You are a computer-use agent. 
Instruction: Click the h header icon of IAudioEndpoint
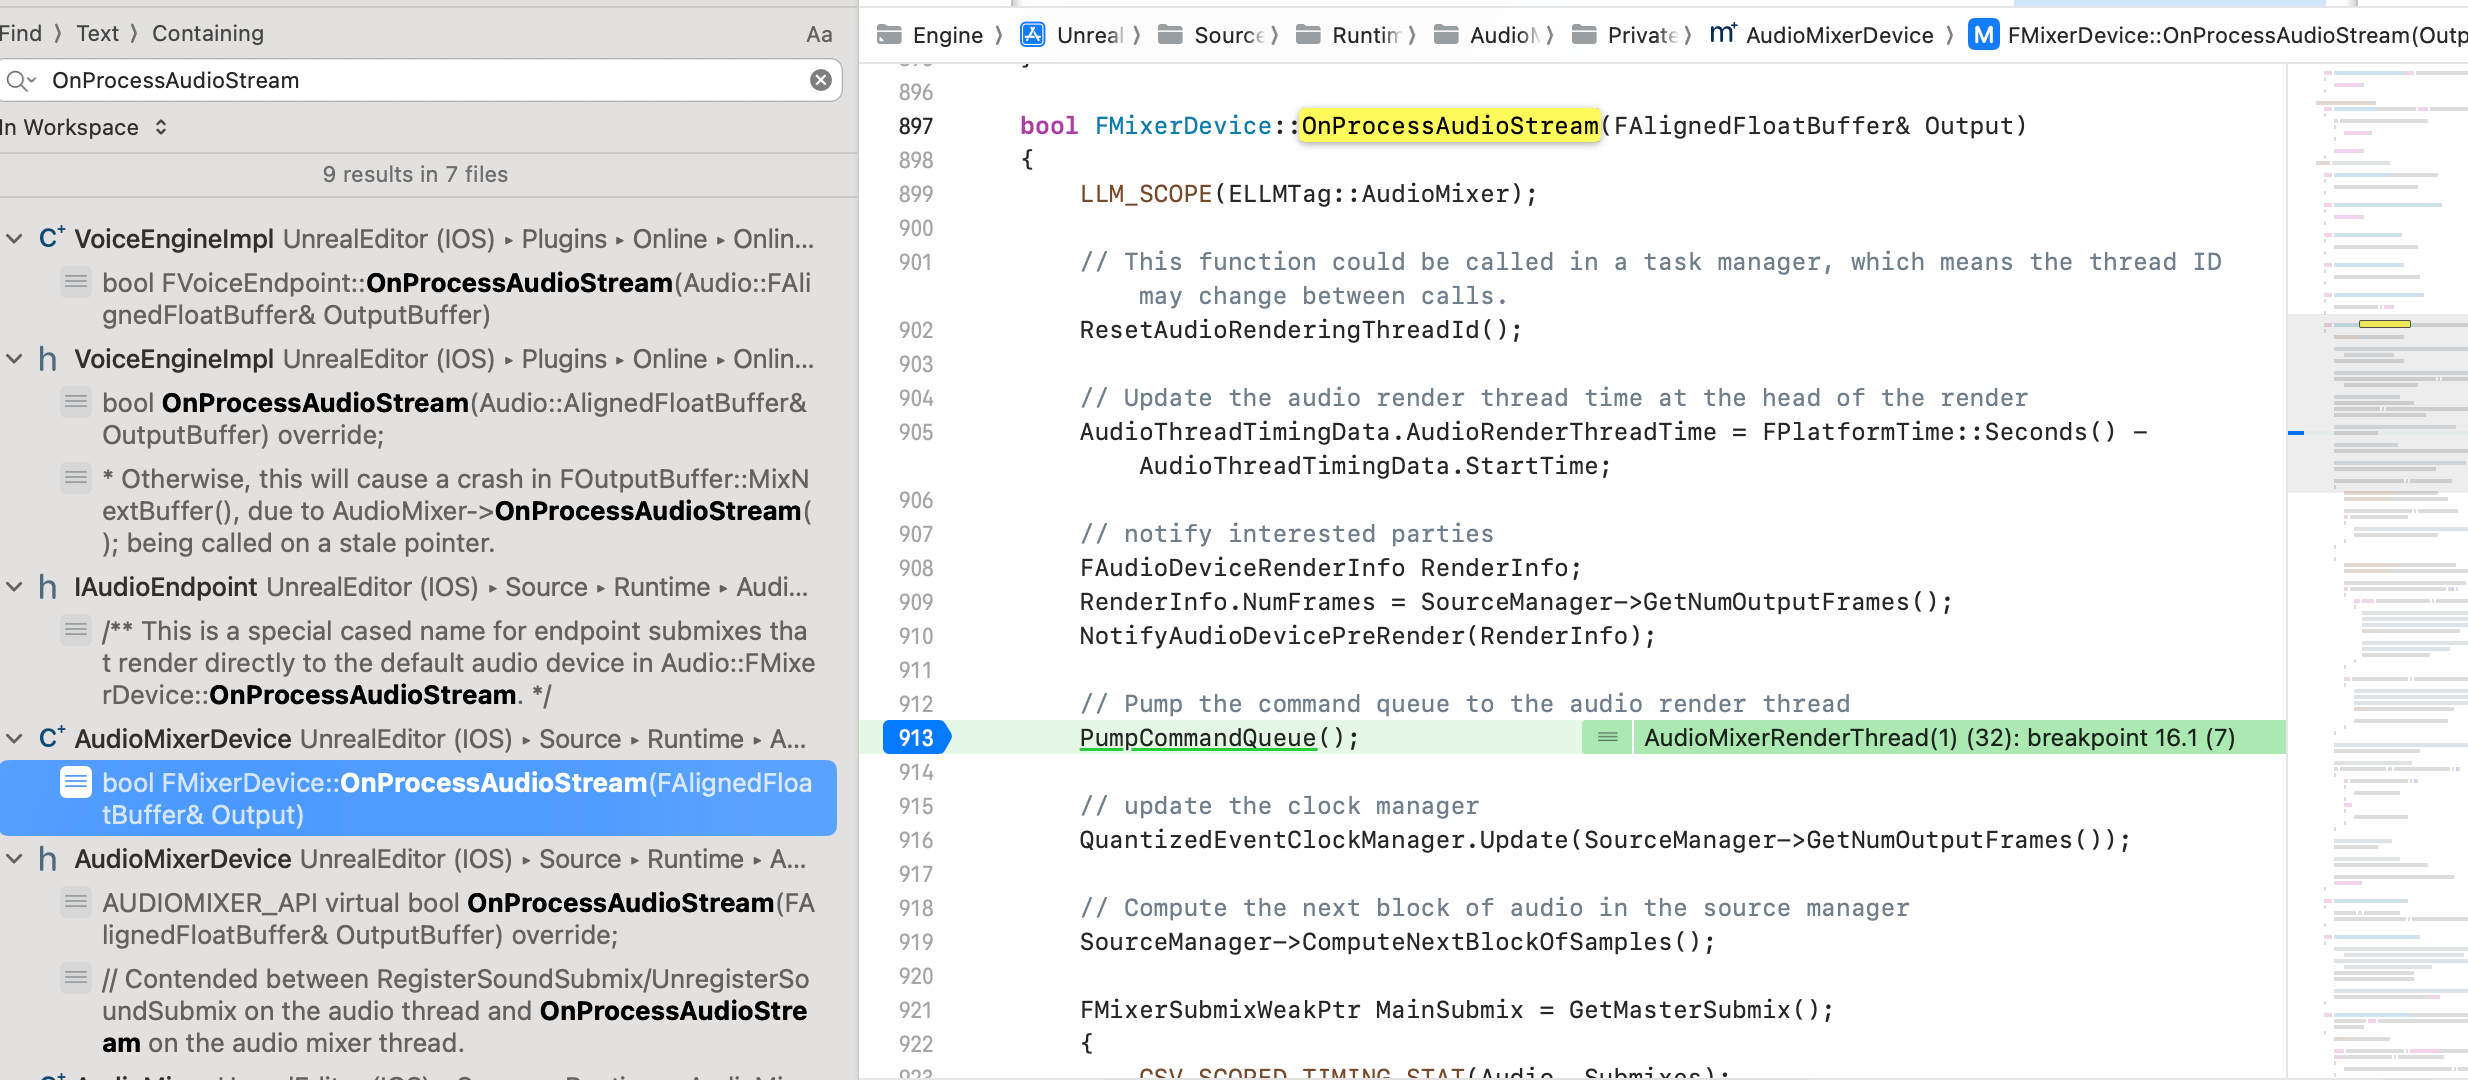(47, 587)
